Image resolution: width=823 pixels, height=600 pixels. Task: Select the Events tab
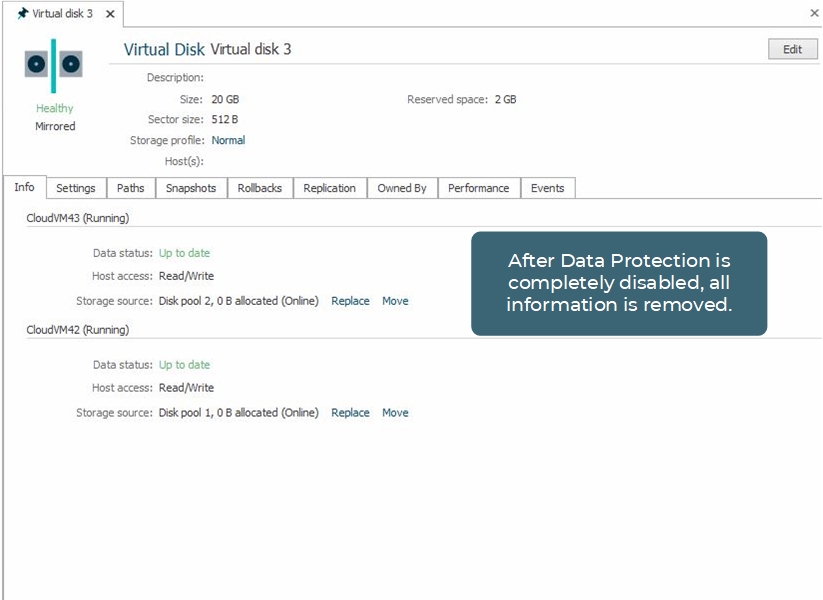click(547, 188)
